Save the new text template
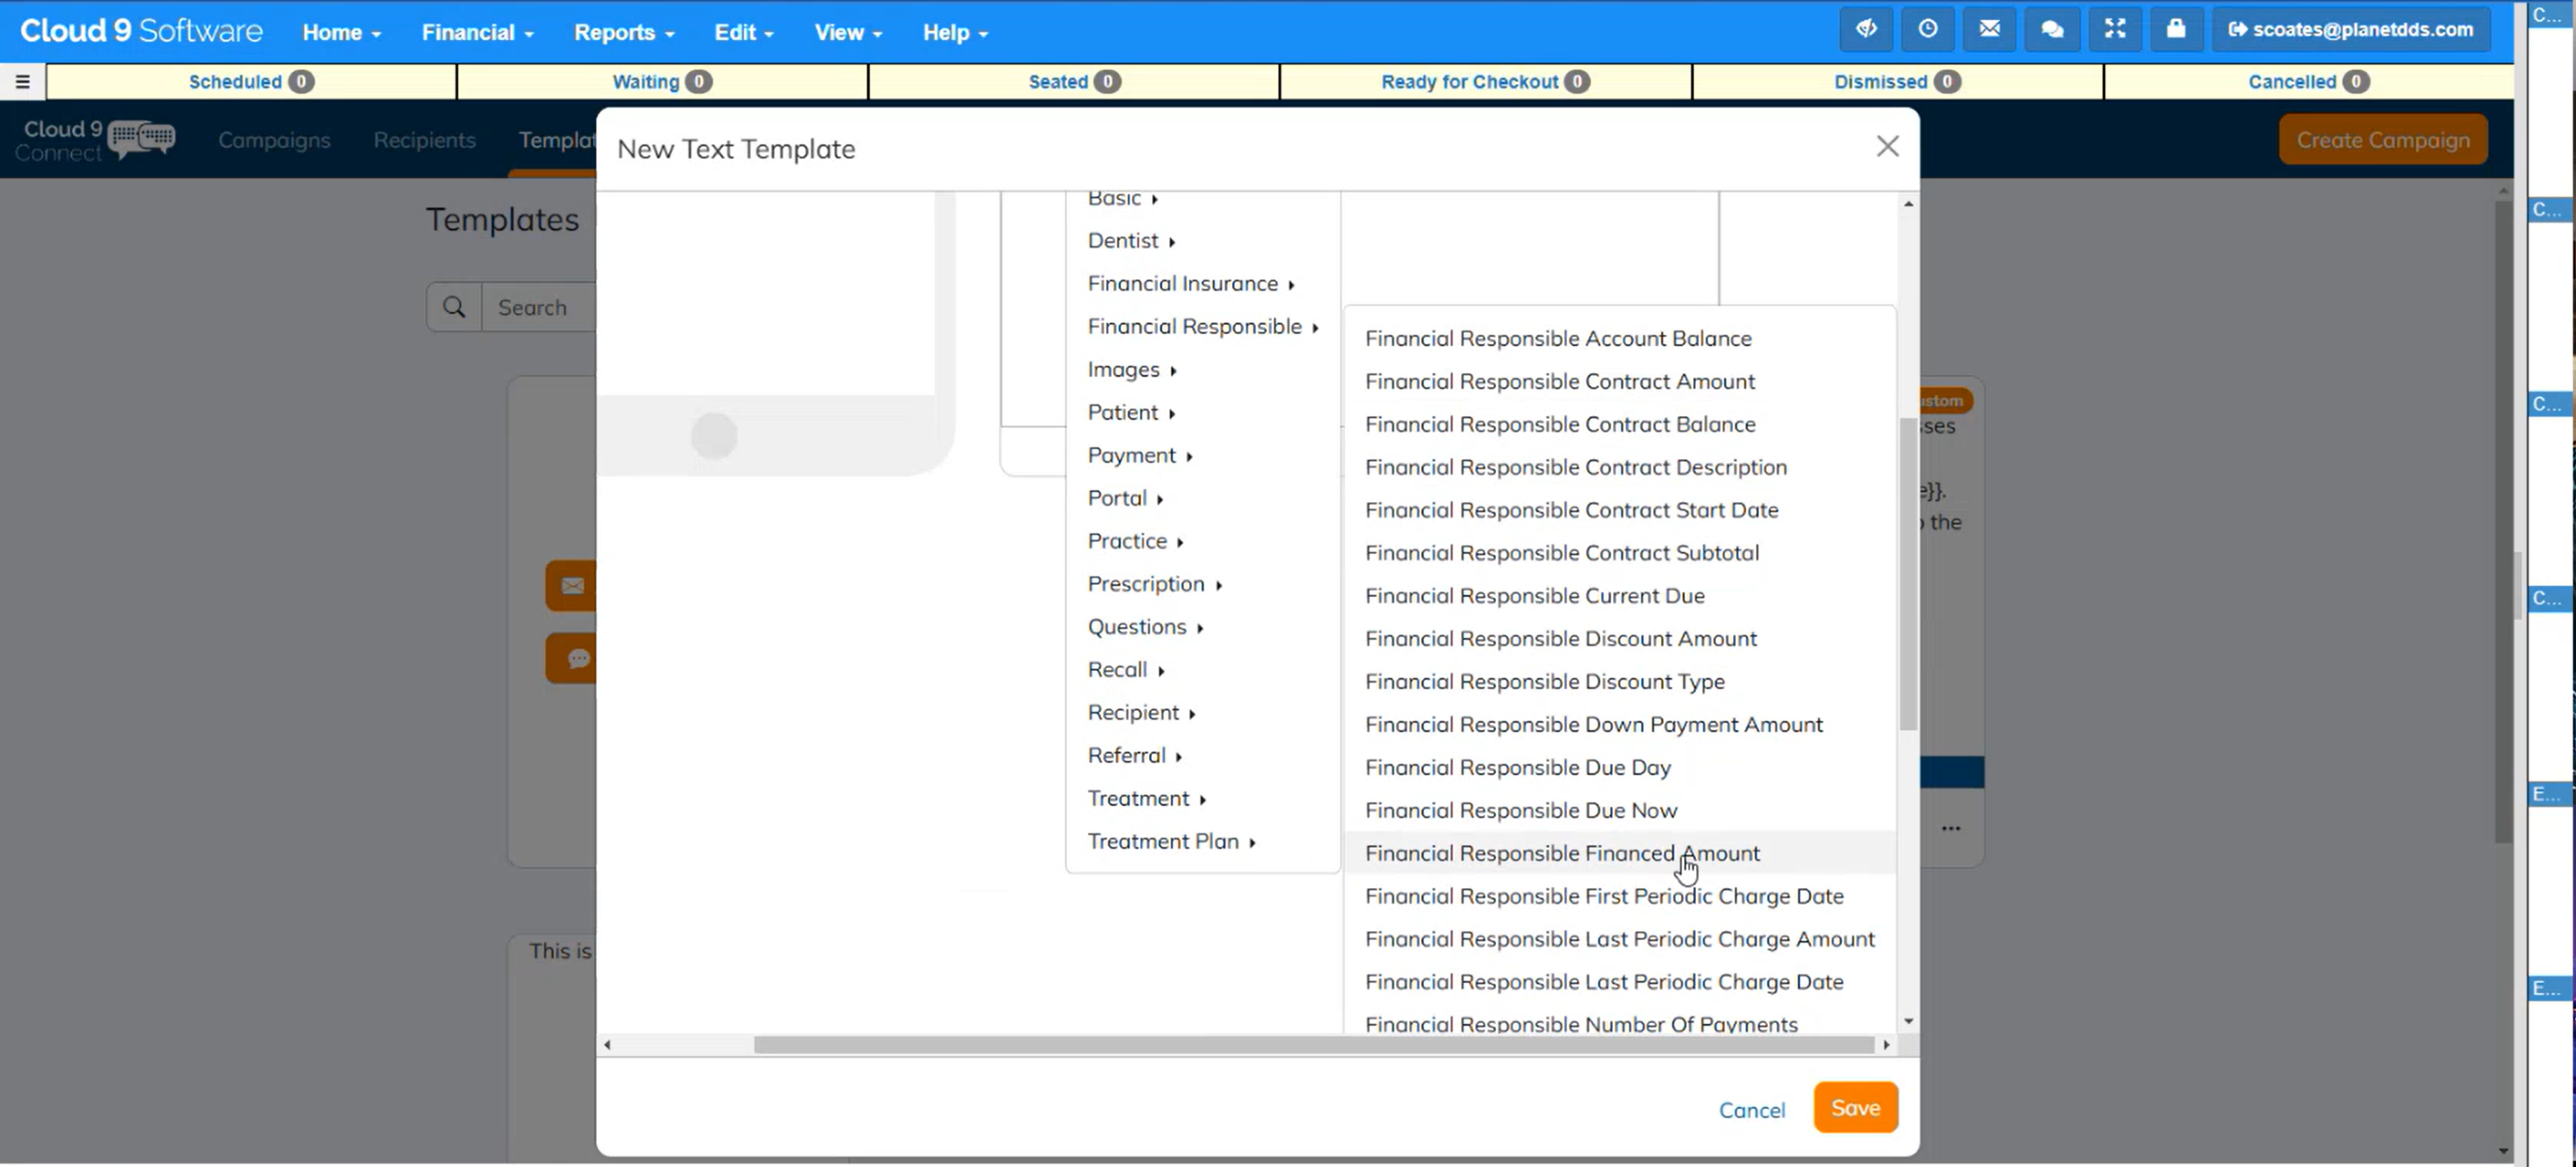The image size is (2576, 1167). pos(1855,1108)
